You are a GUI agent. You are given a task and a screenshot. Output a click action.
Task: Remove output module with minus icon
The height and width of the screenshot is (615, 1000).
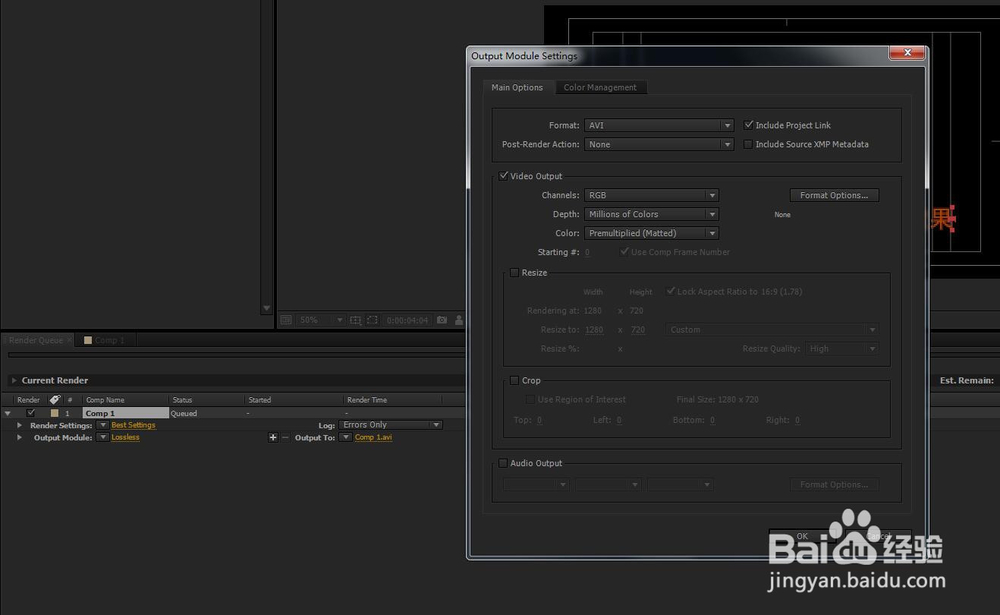tap(285, 438)
